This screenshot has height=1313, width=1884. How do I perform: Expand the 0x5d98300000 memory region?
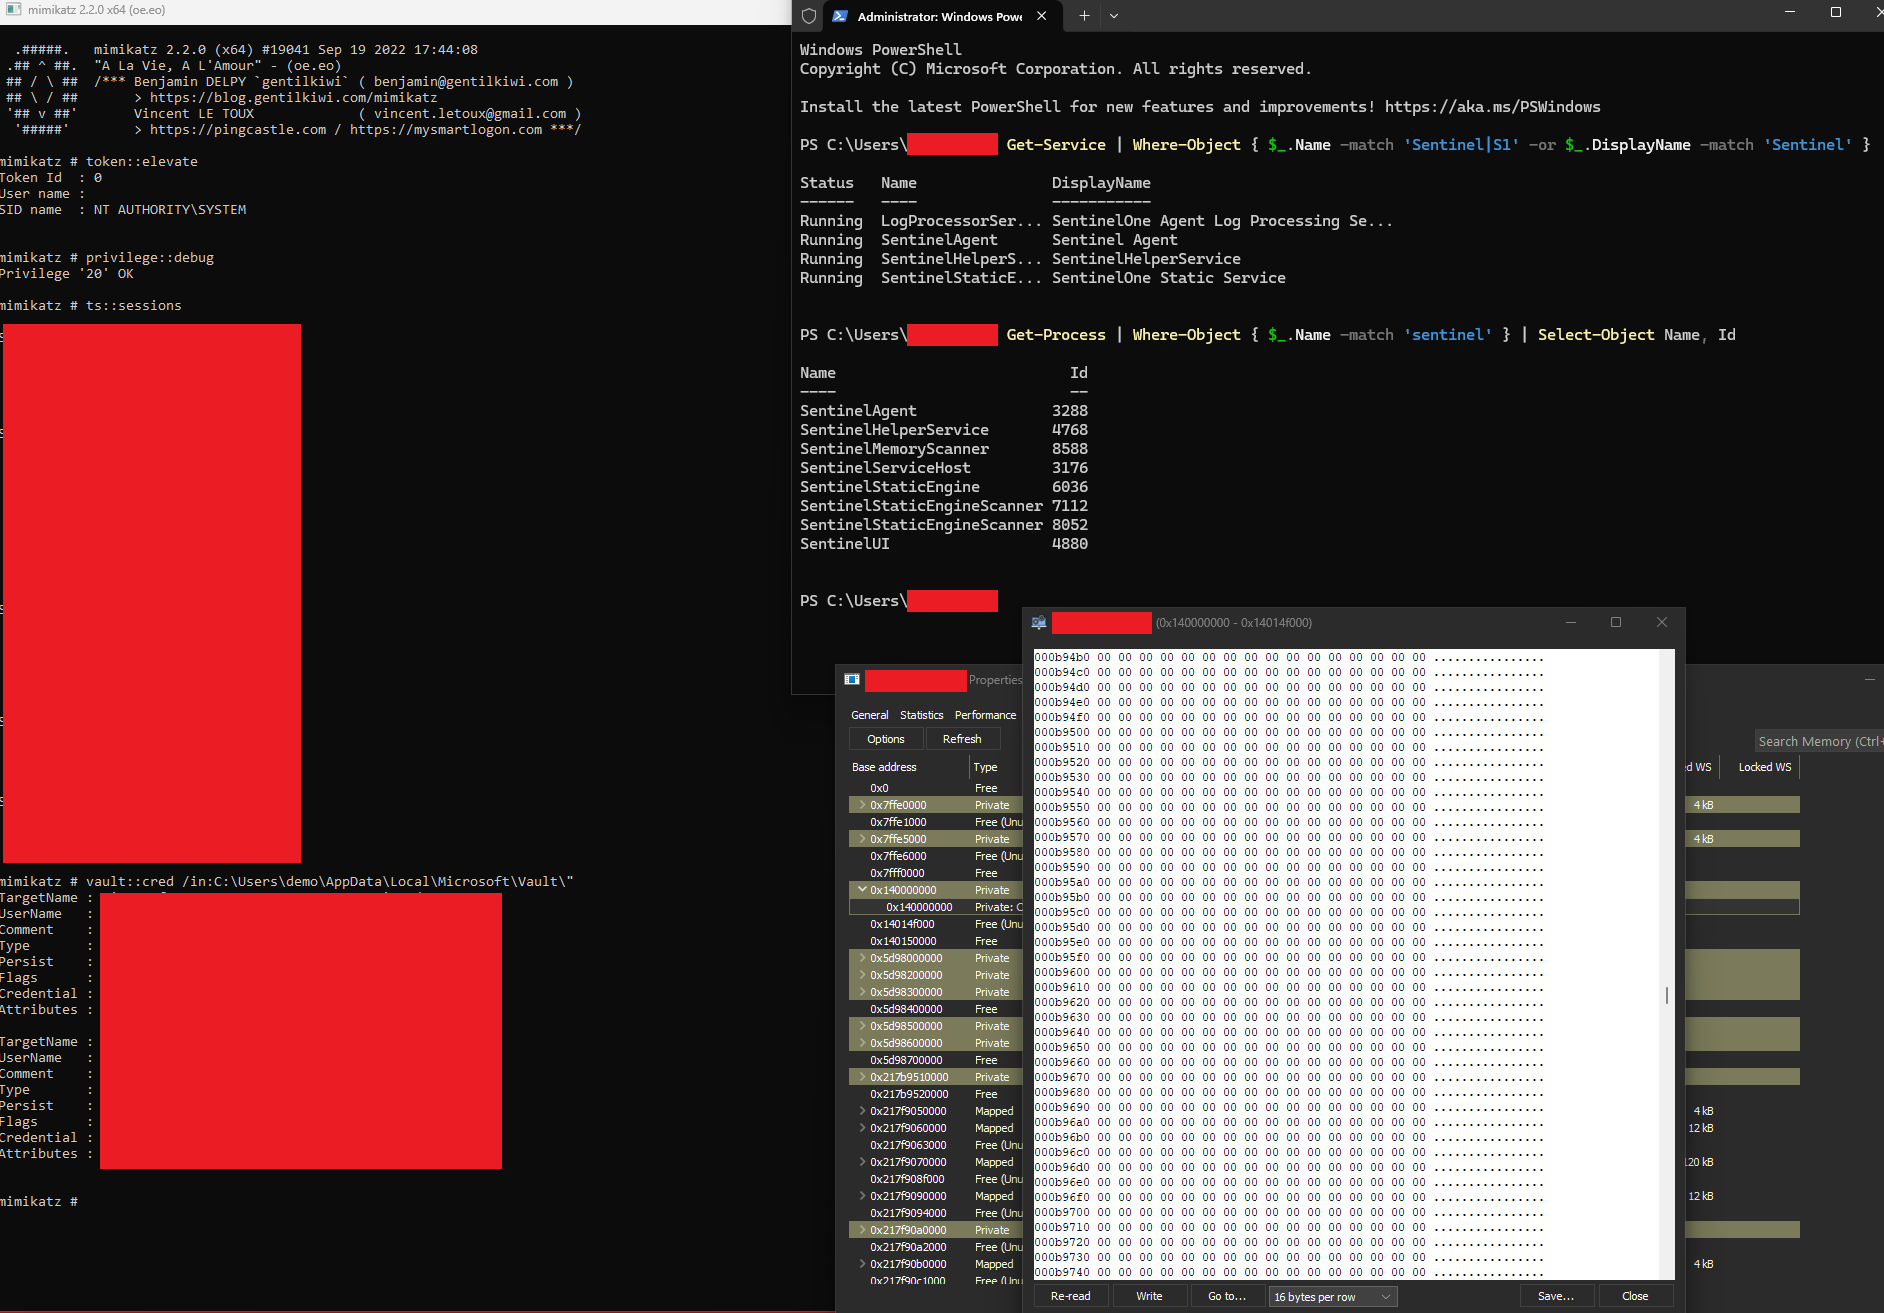pyautogui.click(x=863, y=992)
